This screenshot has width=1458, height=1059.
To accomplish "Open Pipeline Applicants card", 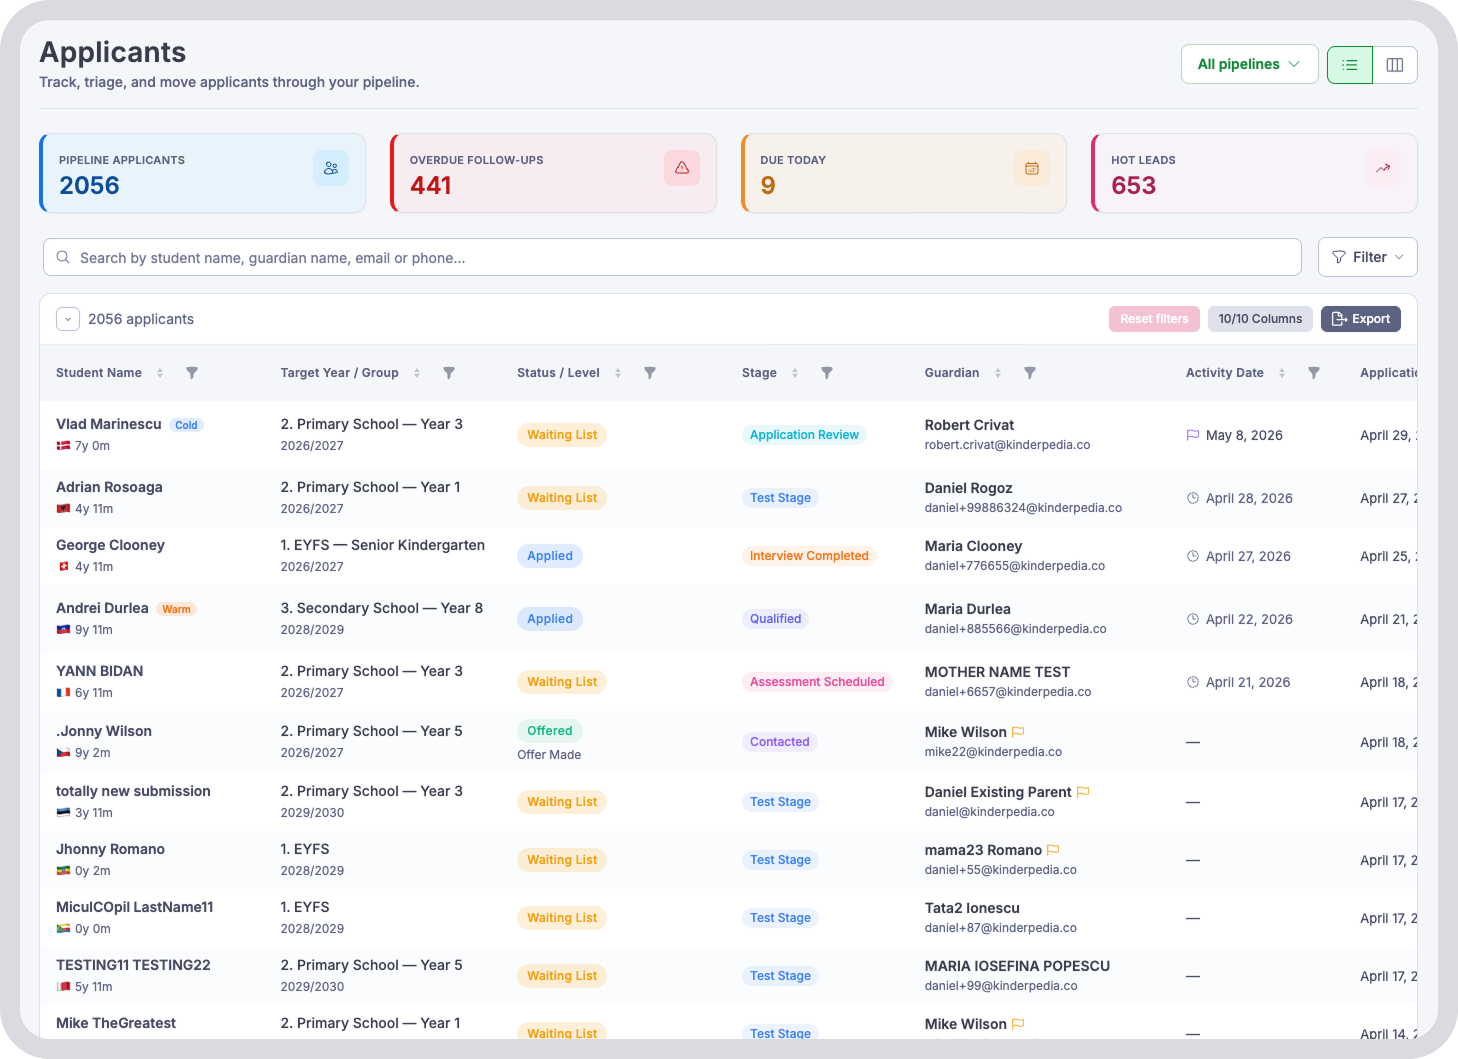I will tap(202, 173).
